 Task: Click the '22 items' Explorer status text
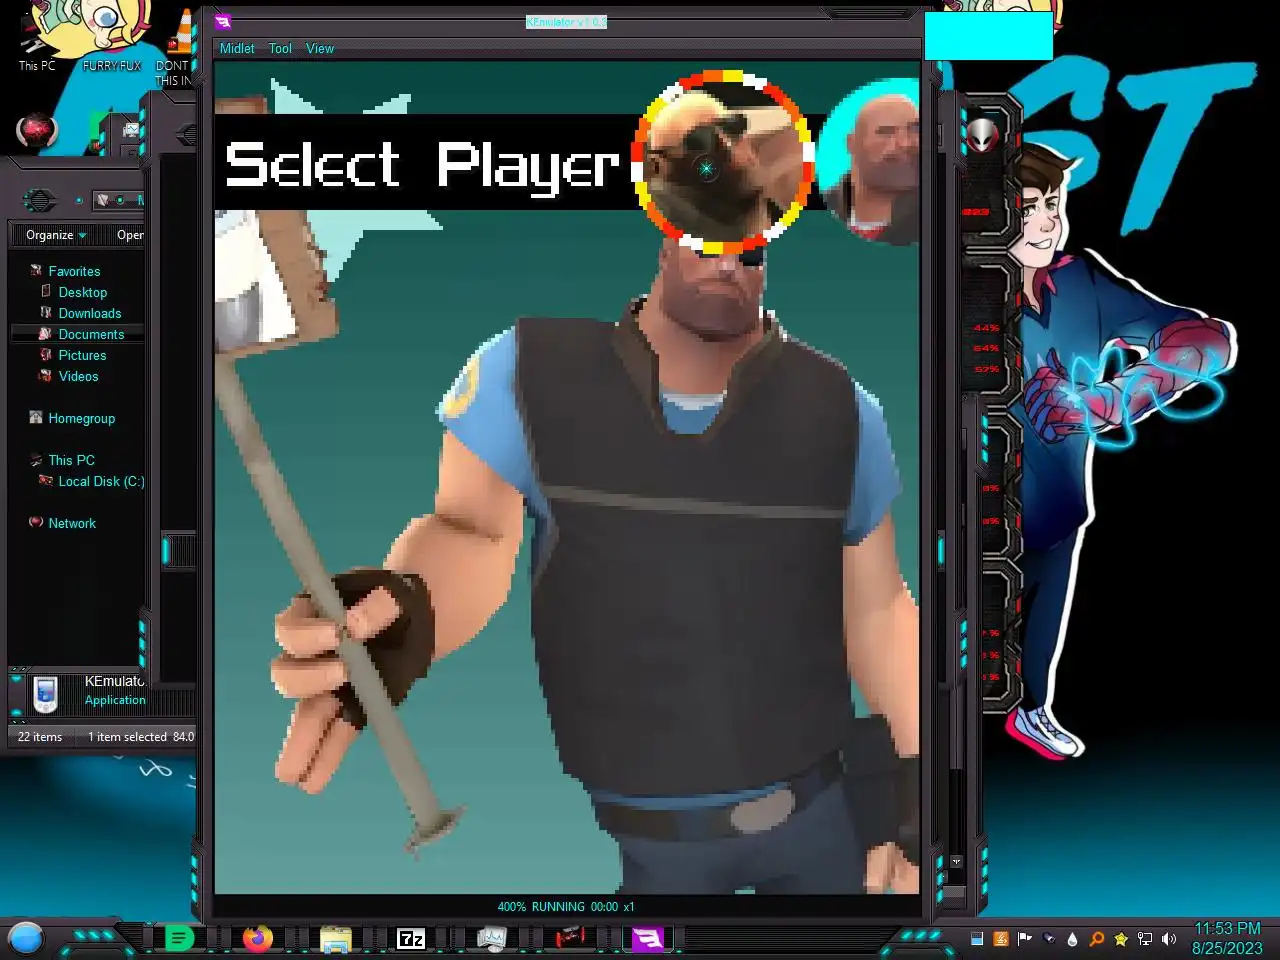coord(40,737)
